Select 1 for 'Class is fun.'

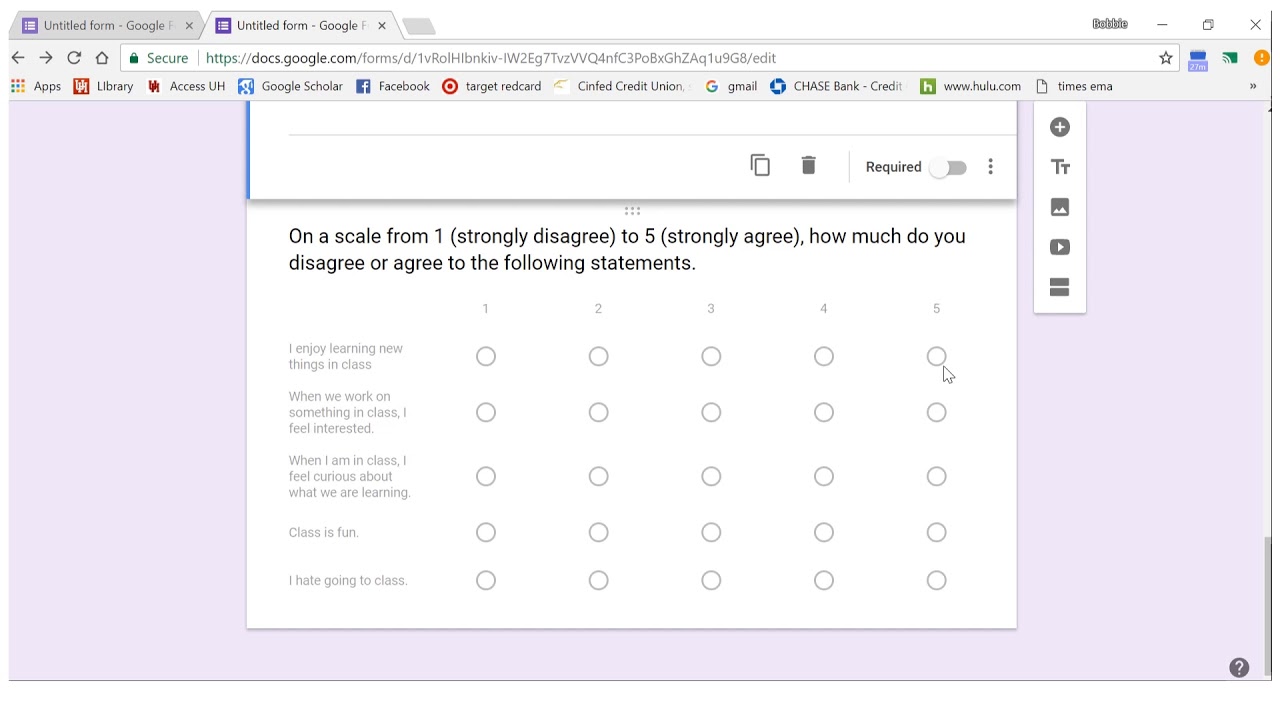click(x=486, y=532)
